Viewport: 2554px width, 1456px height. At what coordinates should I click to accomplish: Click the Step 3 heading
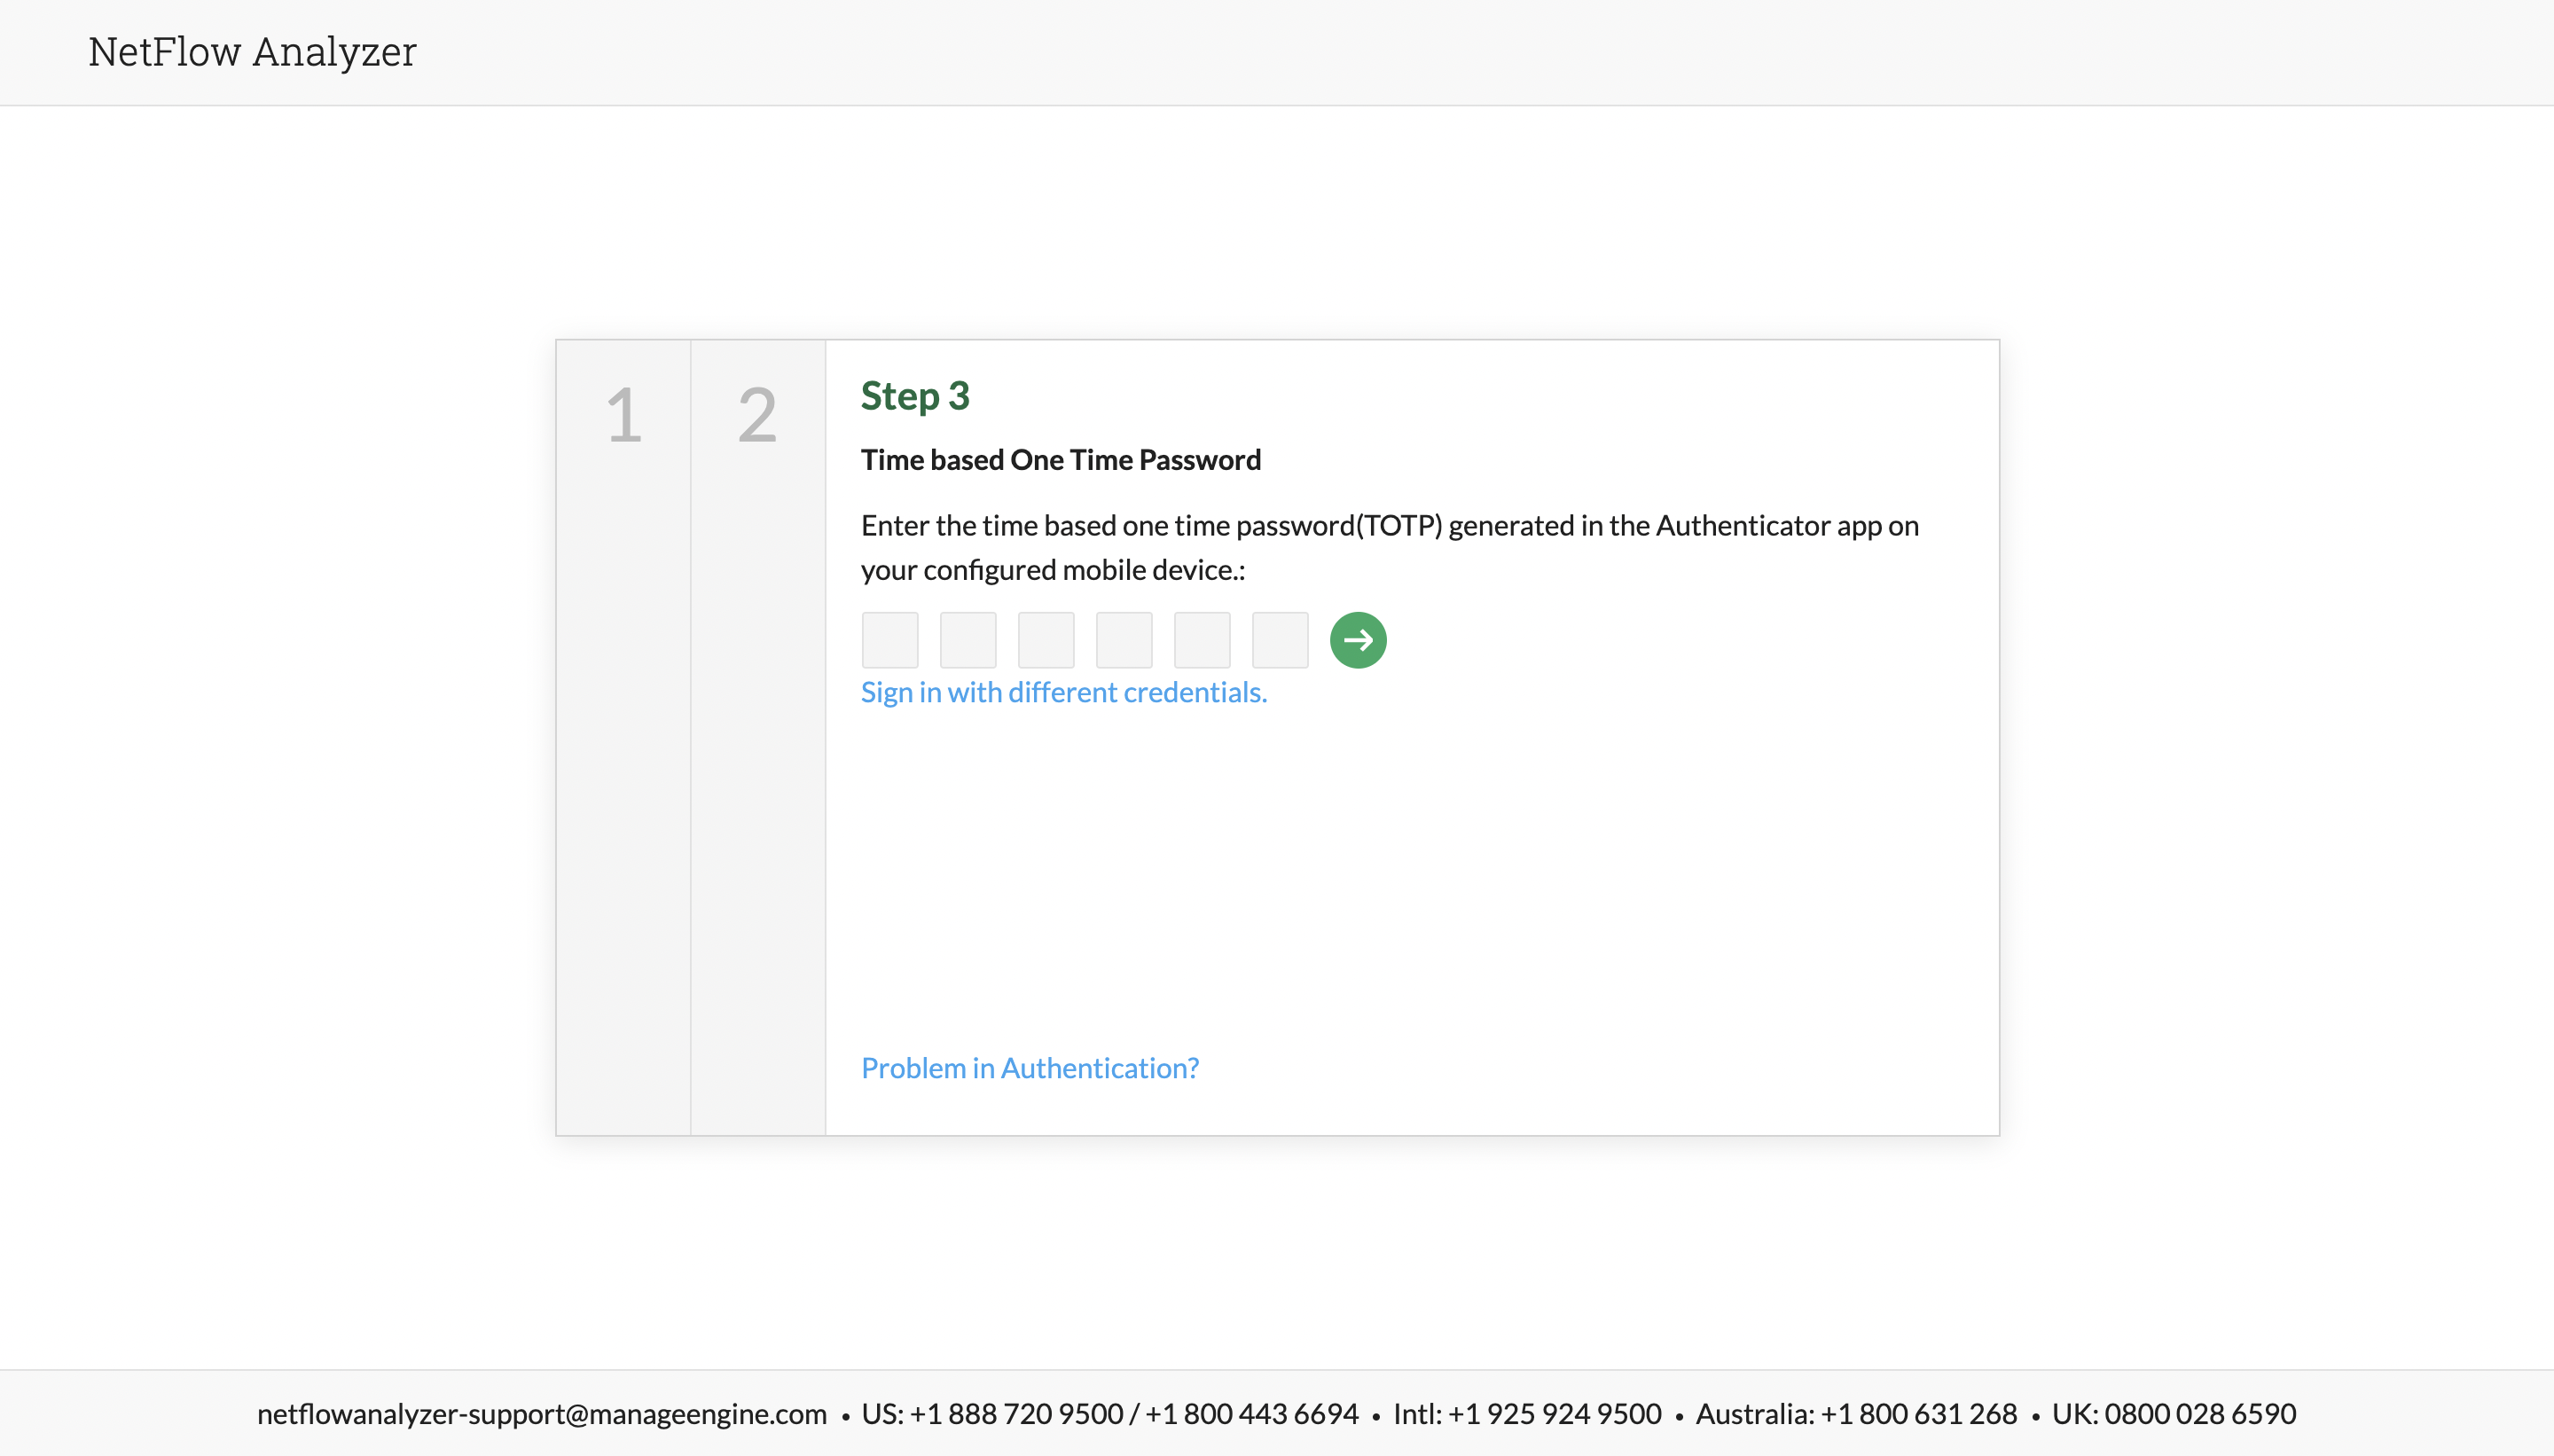tap(914, 396)
